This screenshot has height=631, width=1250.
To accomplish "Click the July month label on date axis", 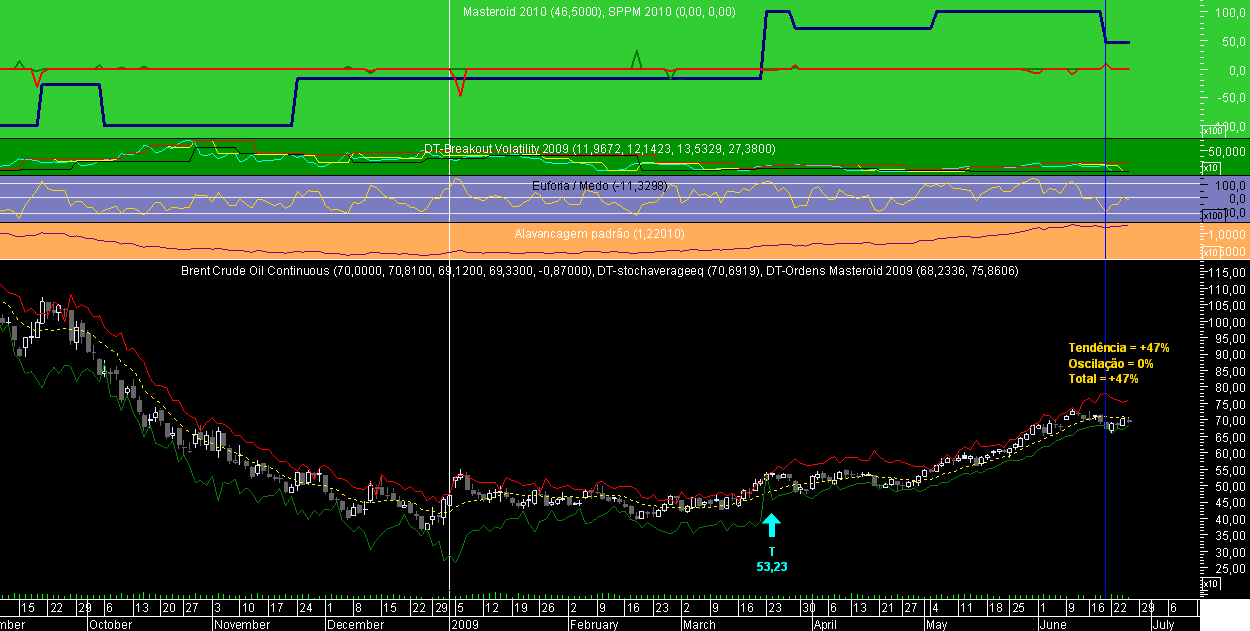I will [1162, 624].
